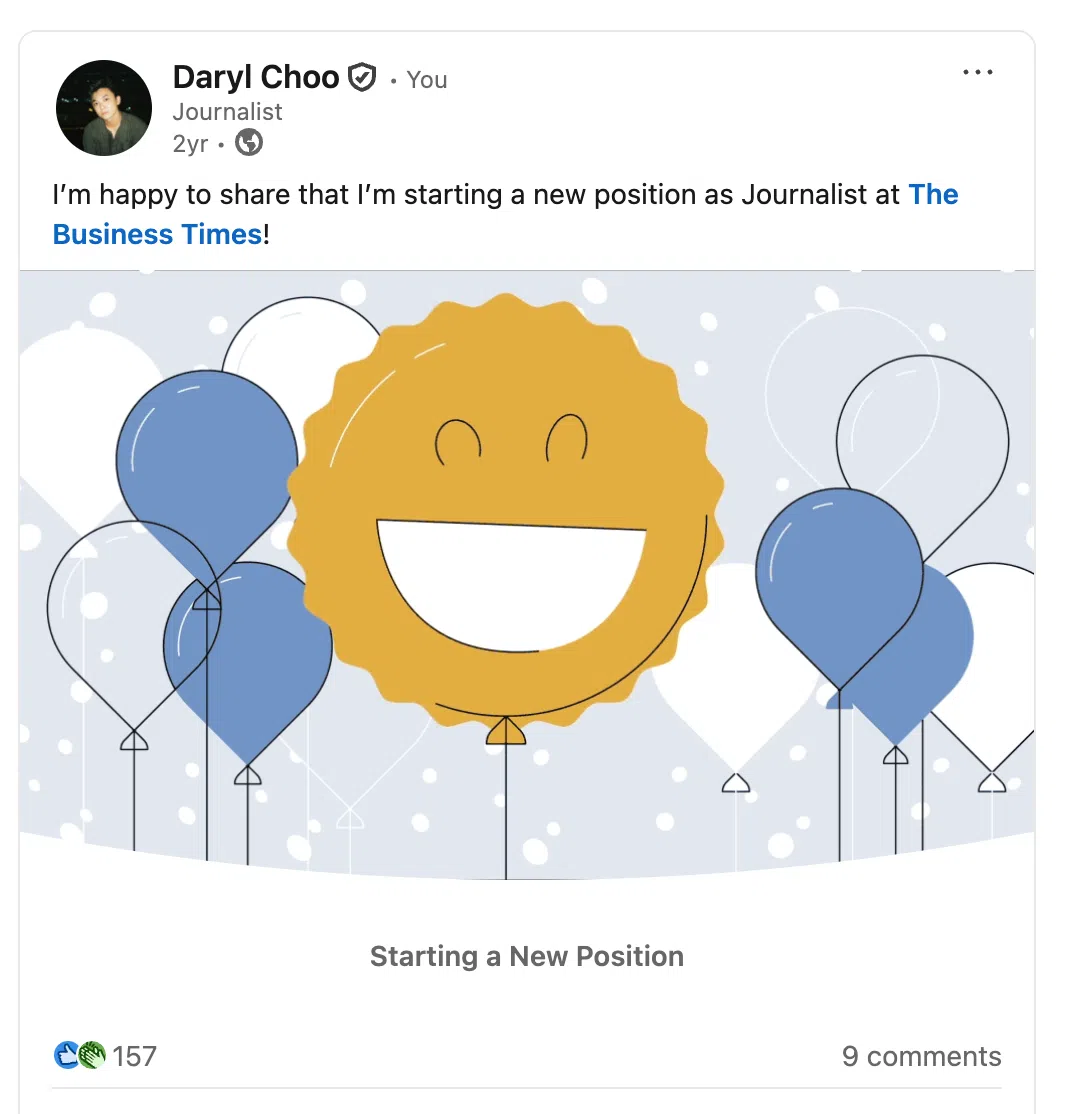
Task: Click the verified shield badge beside the name
Action: (362, 77)
